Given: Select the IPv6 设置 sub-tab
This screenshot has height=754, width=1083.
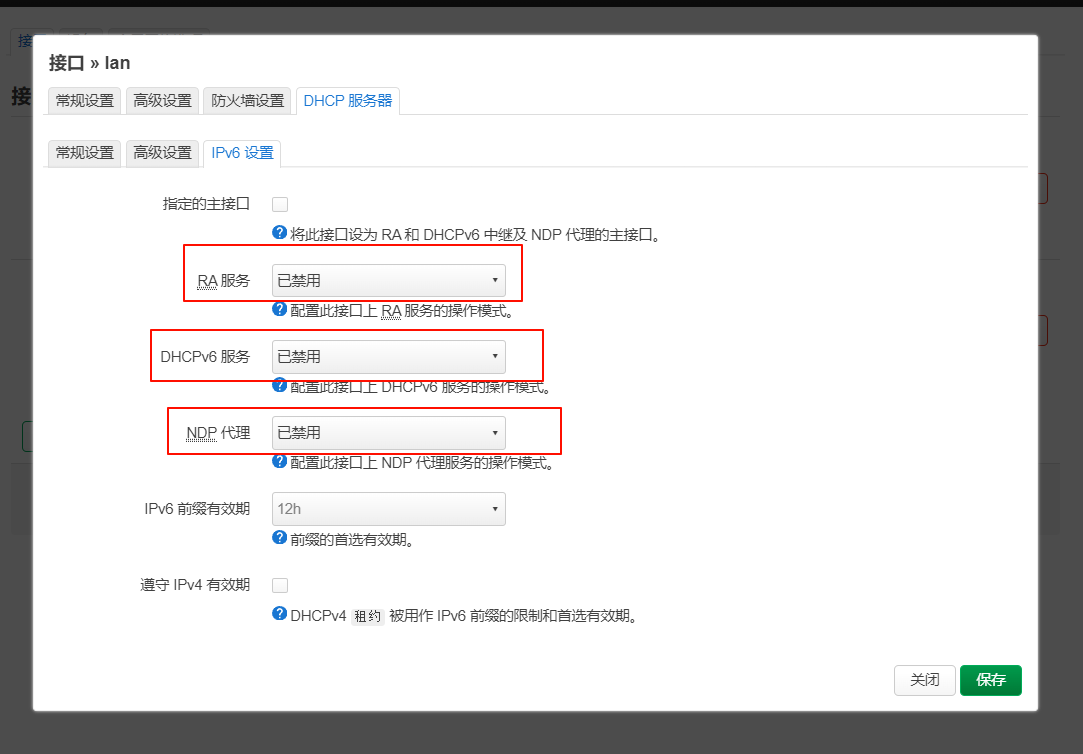Looking at the screenshot, I should click(242, 153).
